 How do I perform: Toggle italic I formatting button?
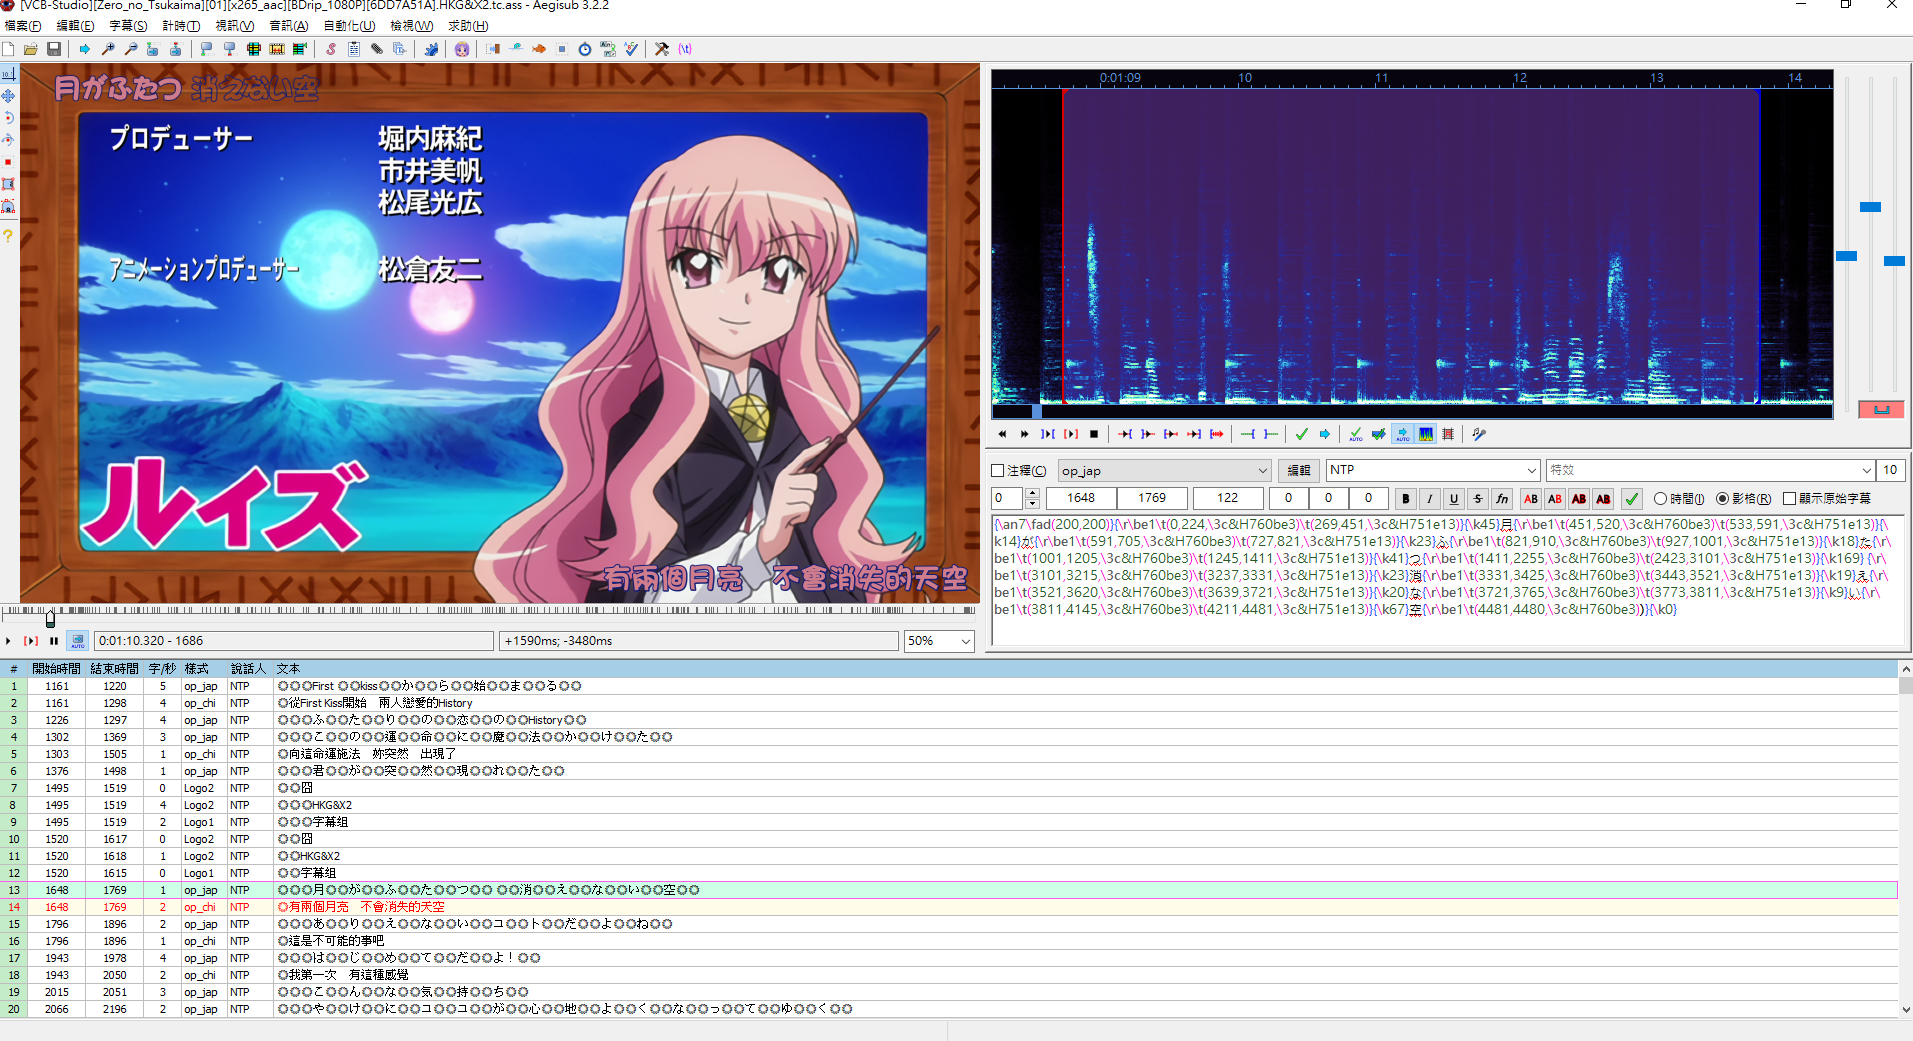click(1430, 499)
